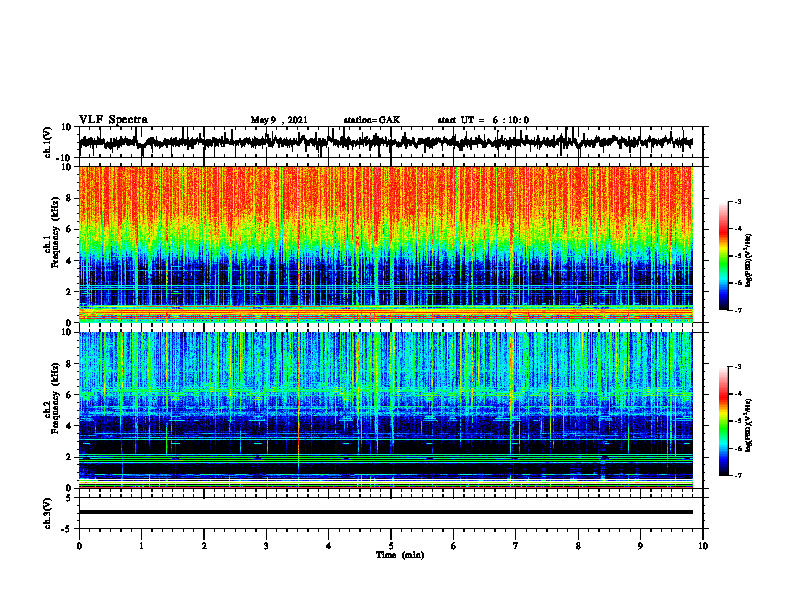Click the ch.2 colorbar PSD unit label

click(x=748, y=423)
